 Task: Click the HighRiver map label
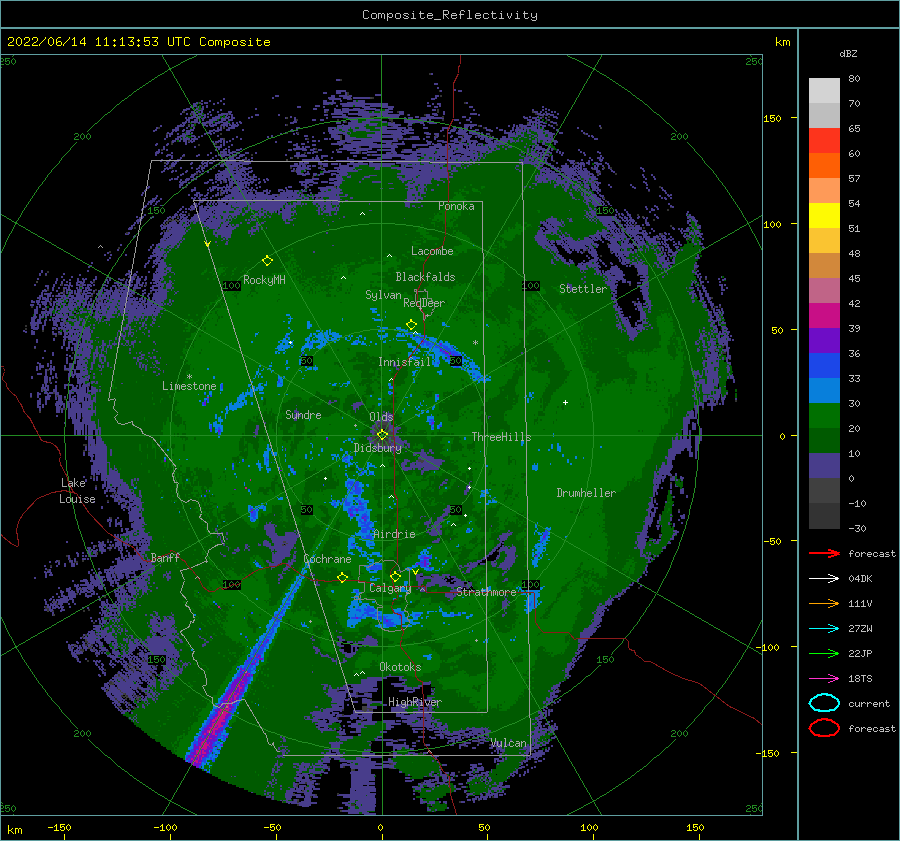tap(414, 702)
